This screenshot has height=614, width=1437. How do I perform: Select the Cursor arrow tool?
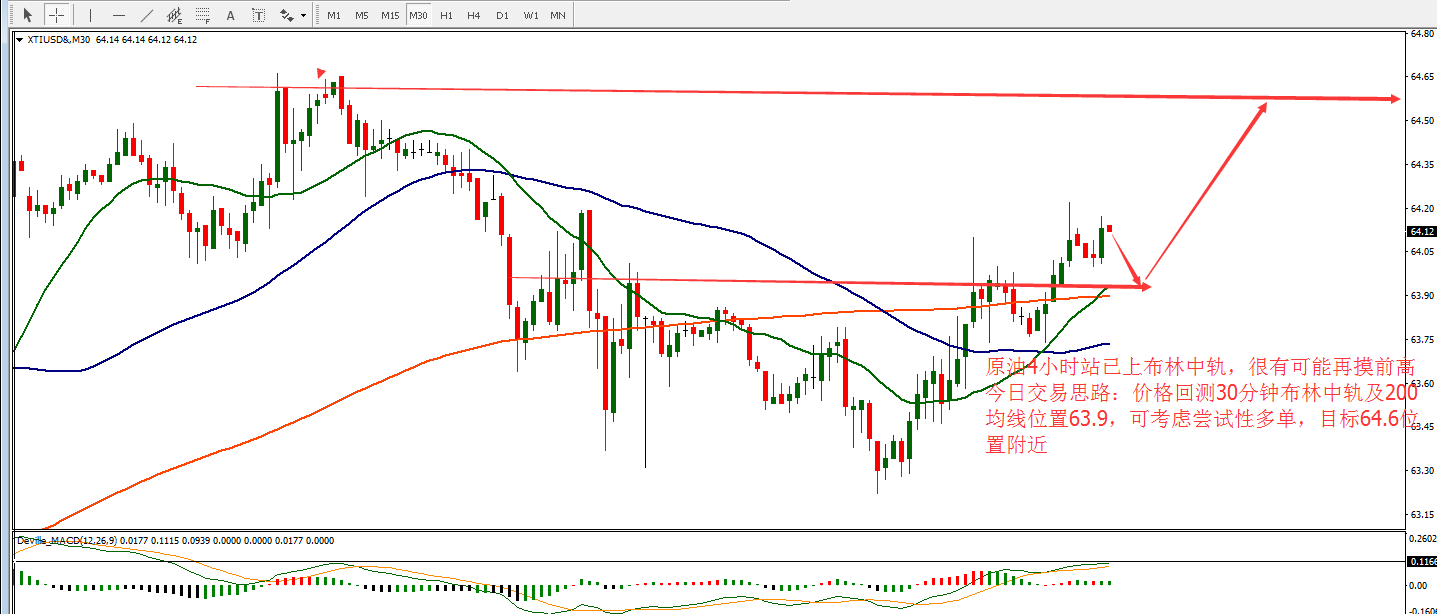[x=28, y=15]
